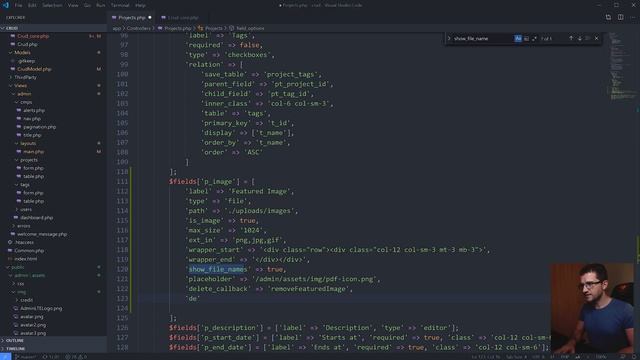This screenshot has width=640, height=360.
Task: Go to previous match in find widget
Action: (x=571, y=38)
